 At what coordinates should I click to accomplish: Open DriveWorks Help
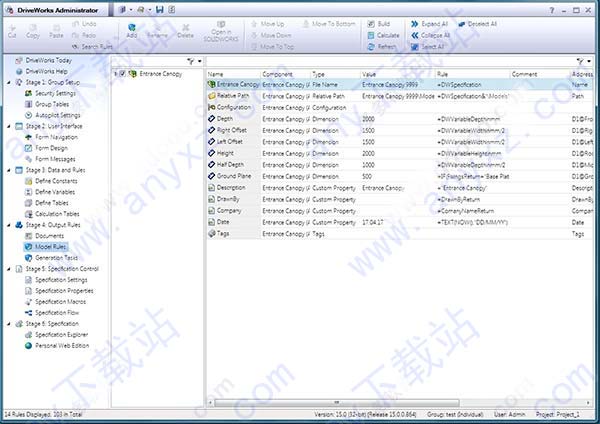click(42, 71)
